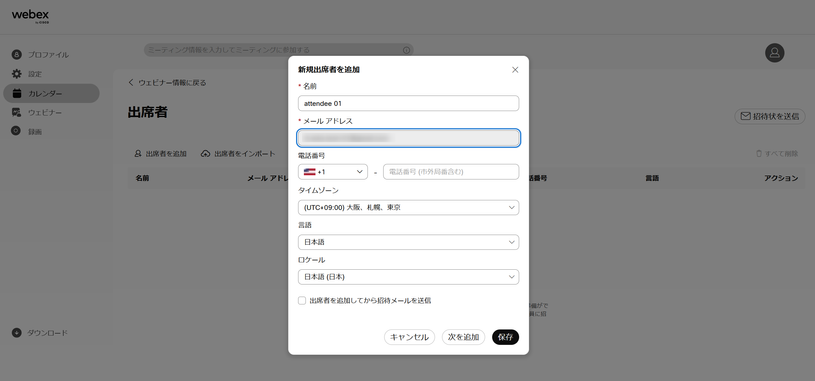Click the アクション column header
Viewport: 815px width, 381px height.
click(x=781, y=178)
